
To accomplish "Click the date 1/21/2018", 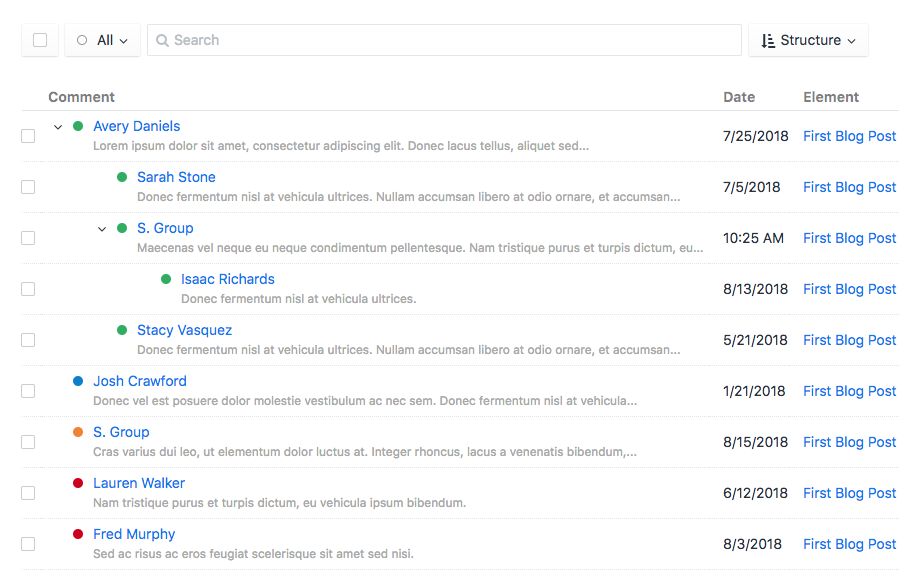I will [x=754, y=391].
